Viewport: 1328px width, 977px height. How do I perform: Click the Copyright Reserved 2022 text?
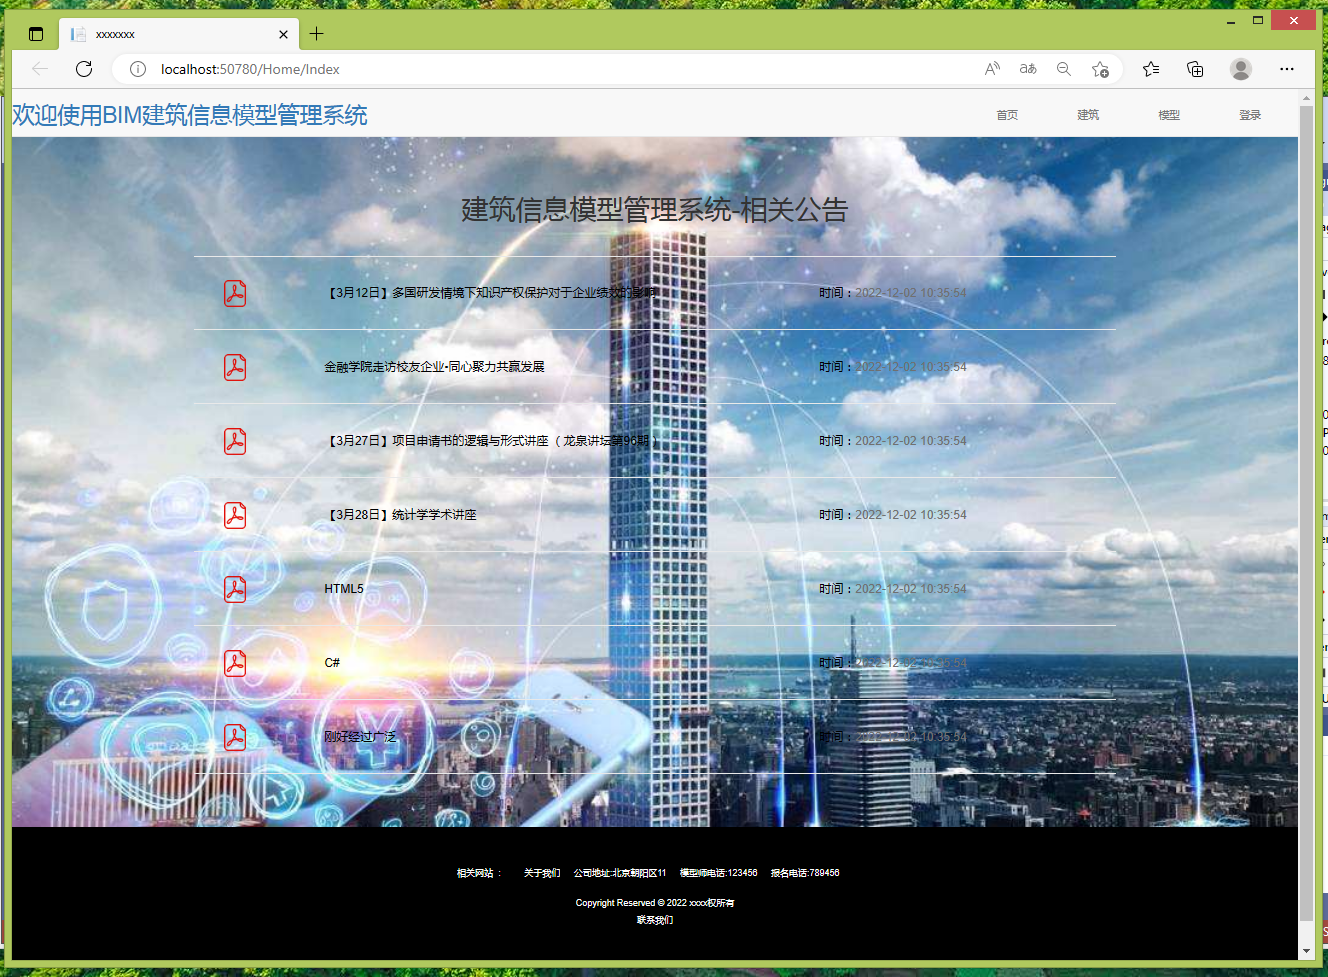click(655, 903)
